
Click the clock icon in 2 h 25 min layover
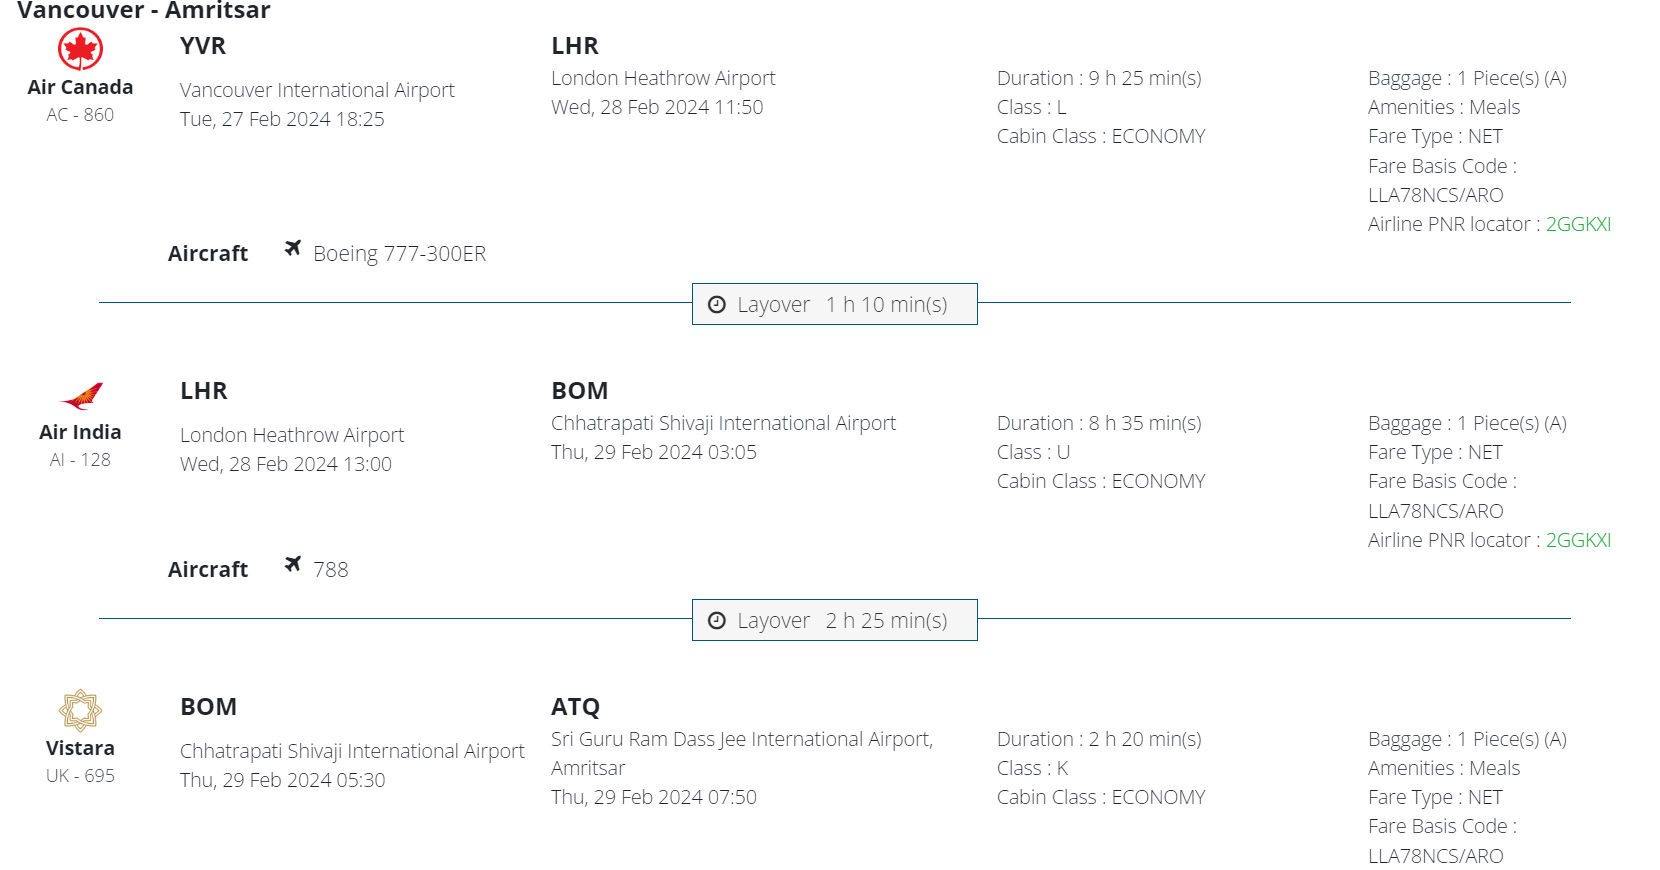click(x=717, y=621)
